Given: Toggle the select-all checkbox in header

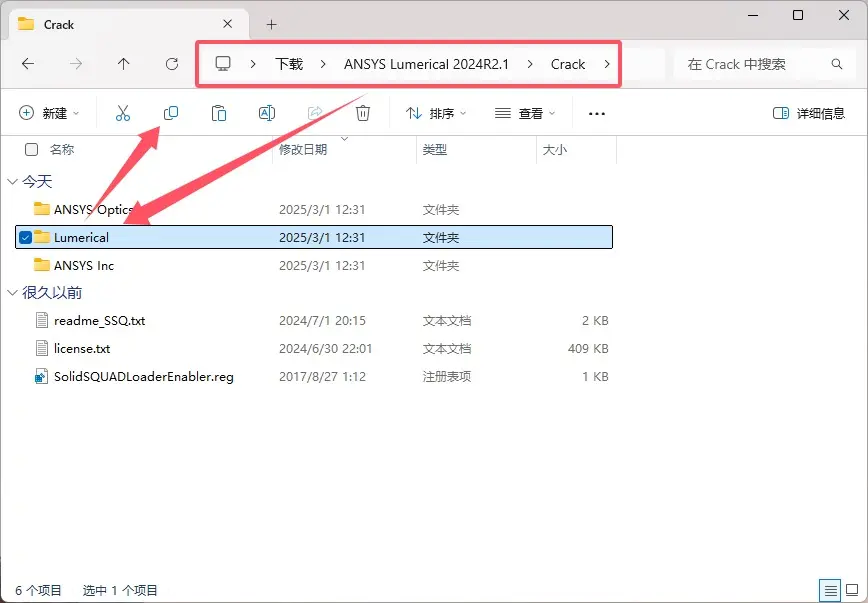Looking at the screenshot, I should tap(32, 150).
